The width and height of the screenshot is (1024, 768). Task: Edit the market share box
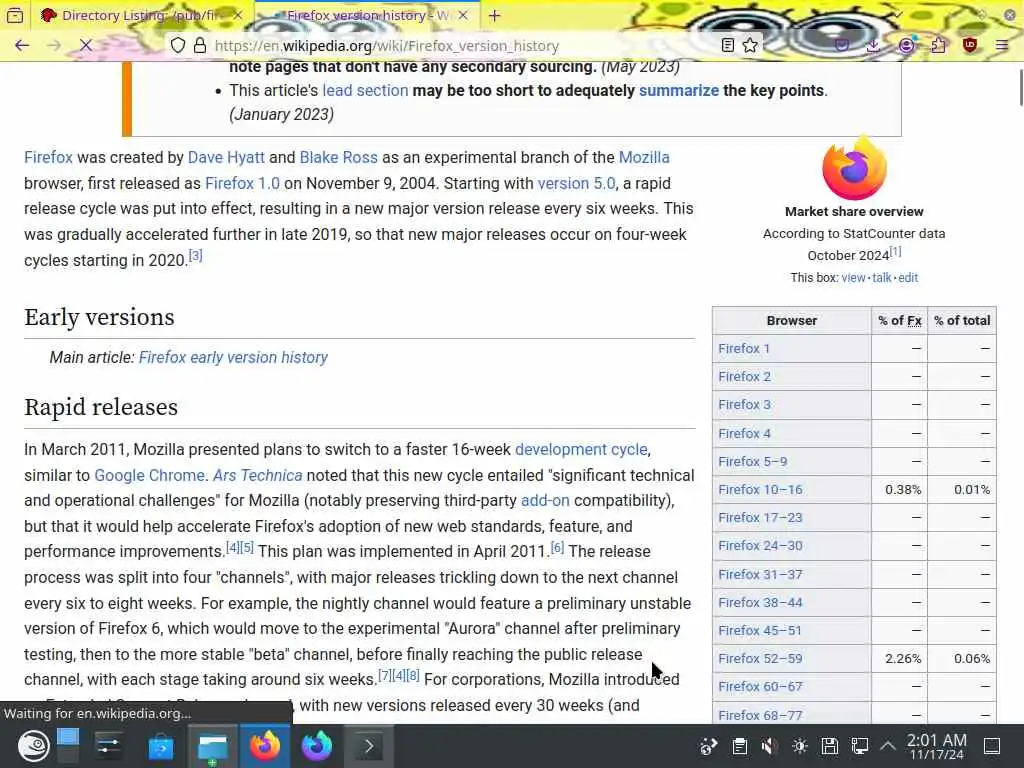(908, 278)
